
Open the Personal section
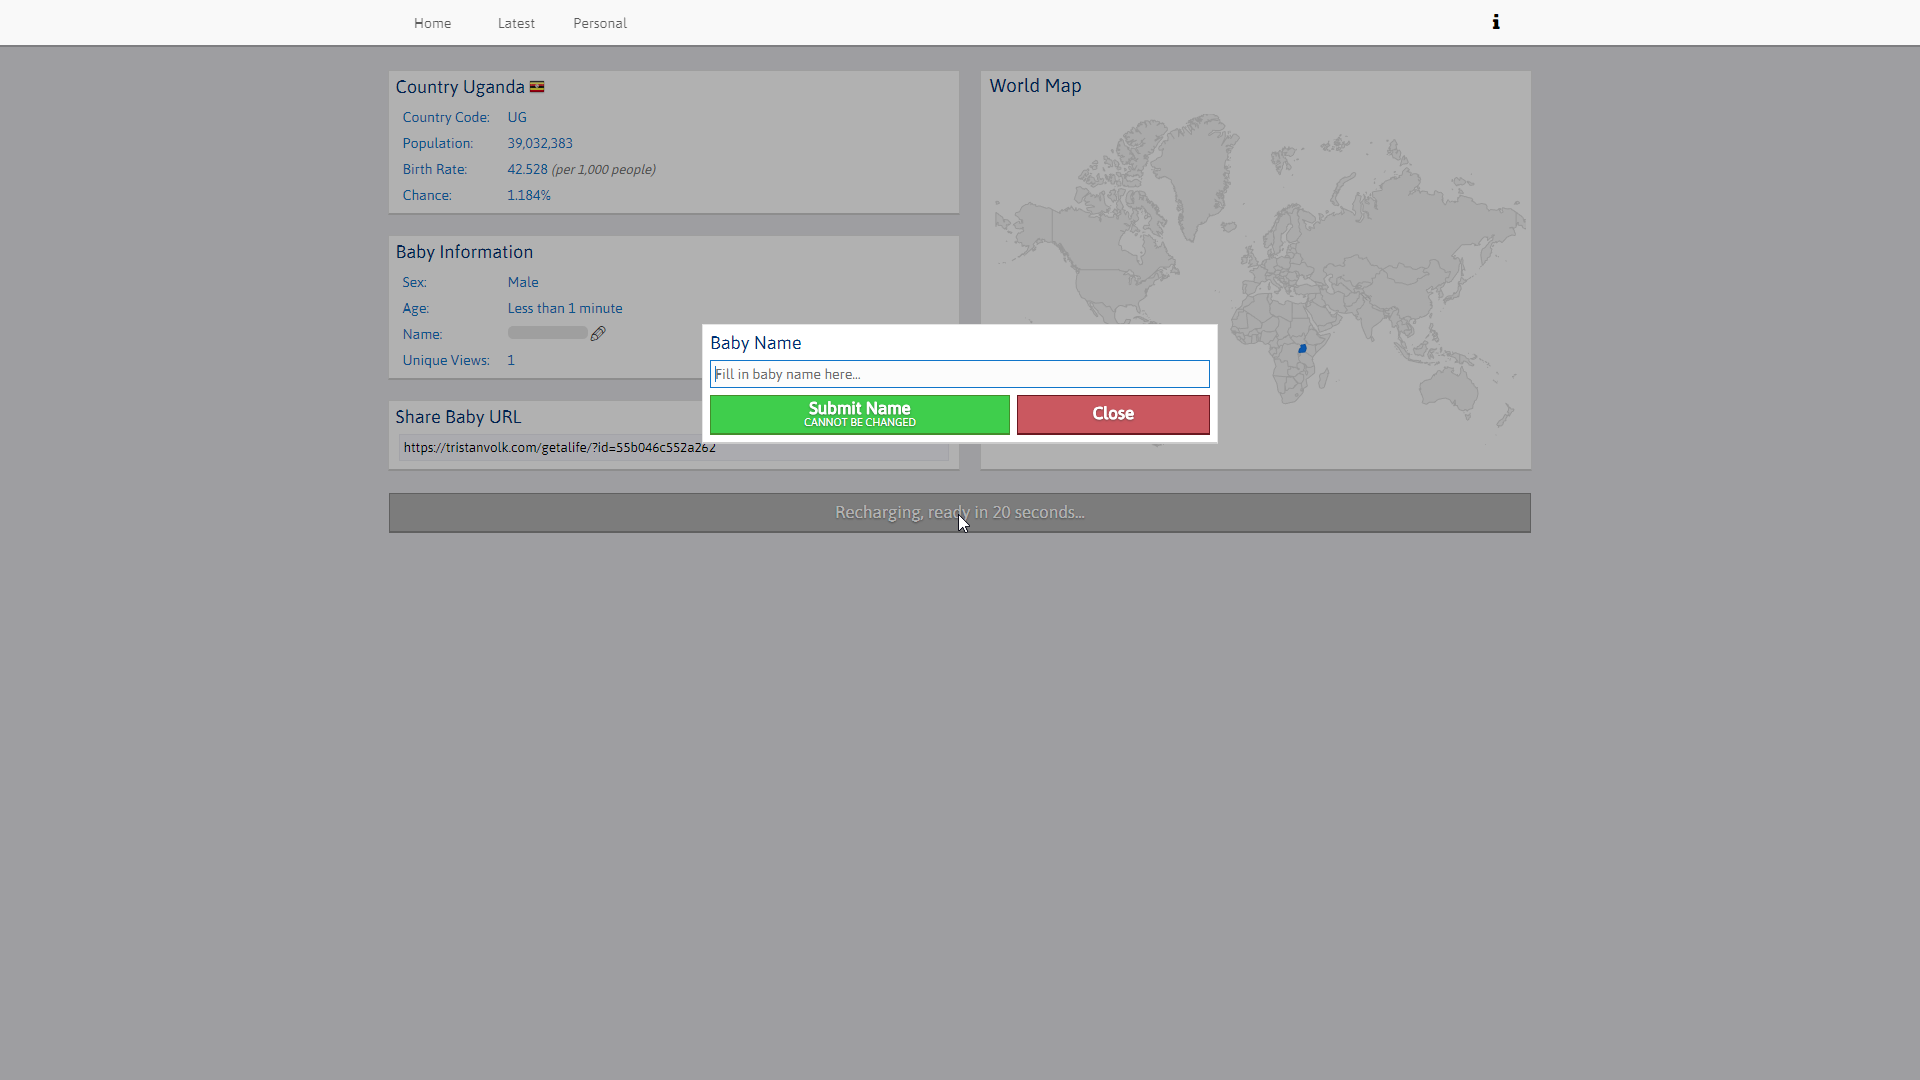(599, 23)
